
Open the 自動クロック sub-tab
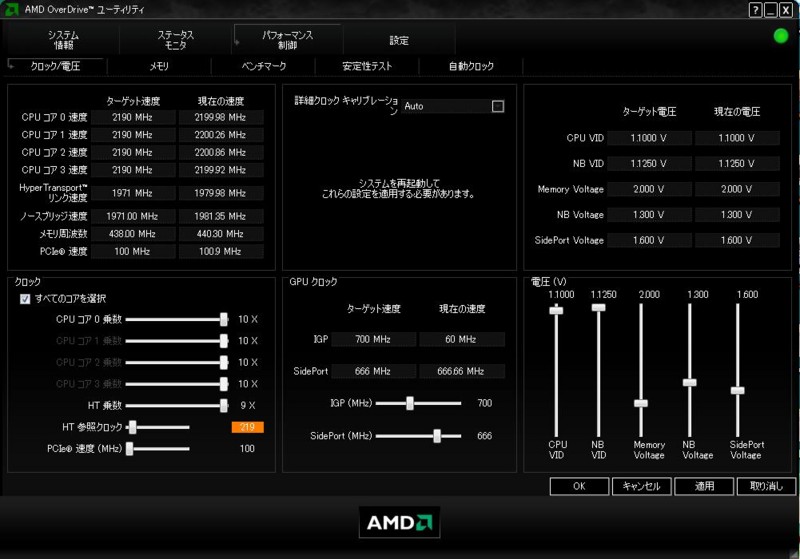tap(471, 66)
